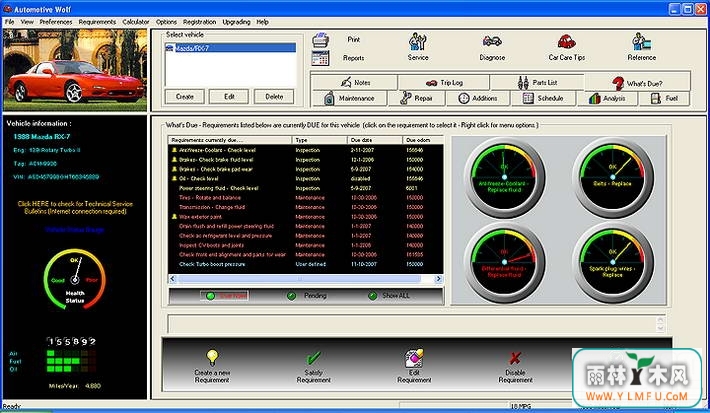Select Inspect CV boots and joints row
The width and height of the screenshot is (710, 413).
pos(306,245)
